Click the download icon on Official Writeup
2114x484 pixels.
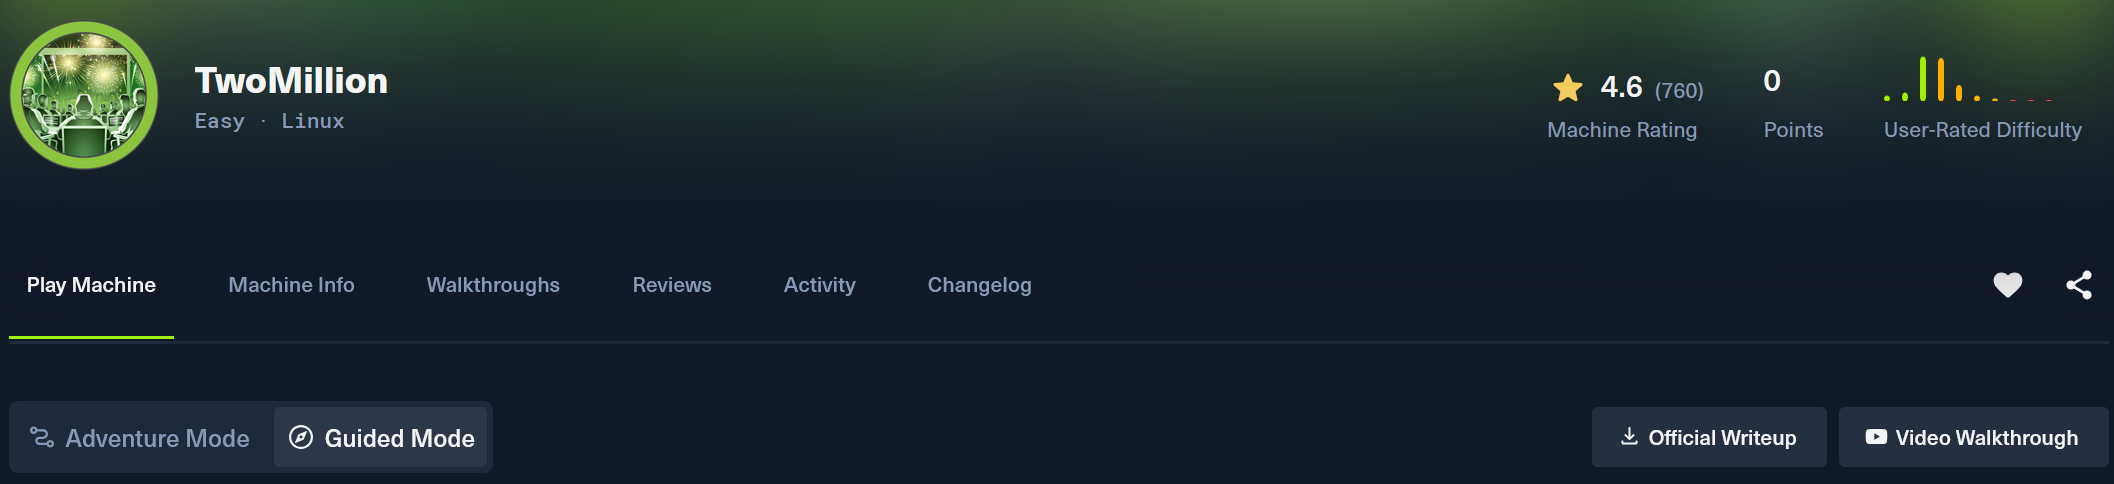point(1629,437)
